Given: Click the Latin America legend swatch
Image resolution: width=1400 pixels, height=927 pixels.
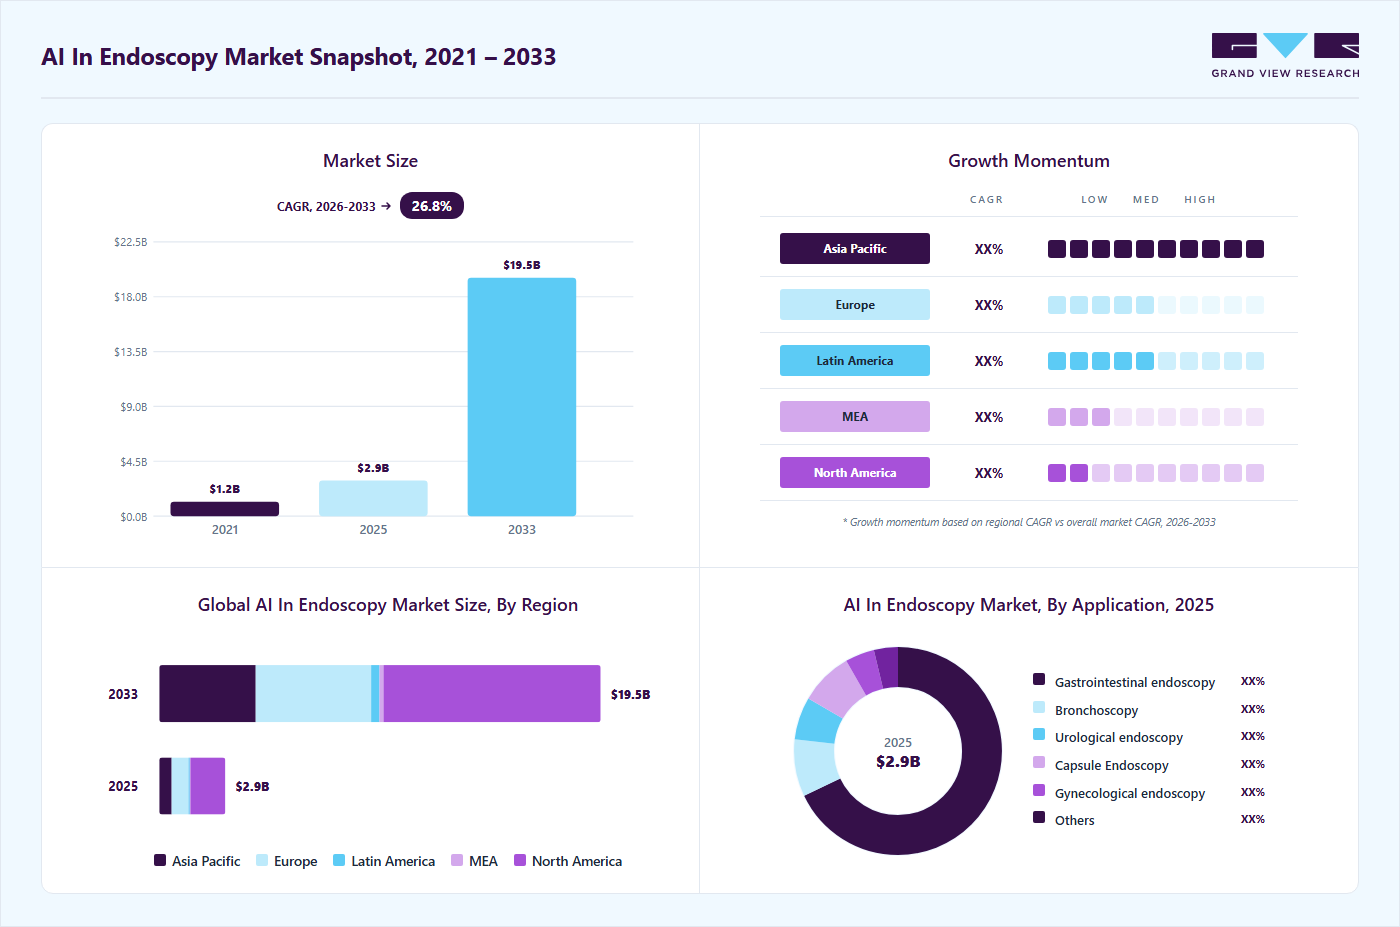Looking at the screenshot, I should pyautogui.click(x=339, y=860).
